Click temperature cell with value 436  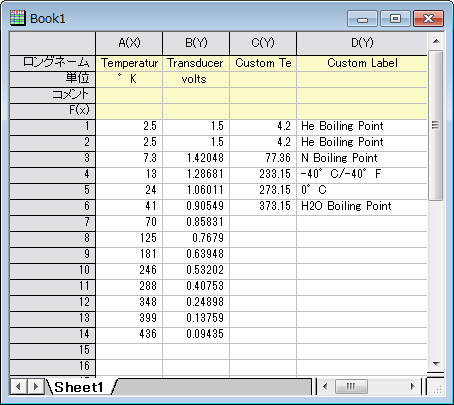click(x=129, y=335)
